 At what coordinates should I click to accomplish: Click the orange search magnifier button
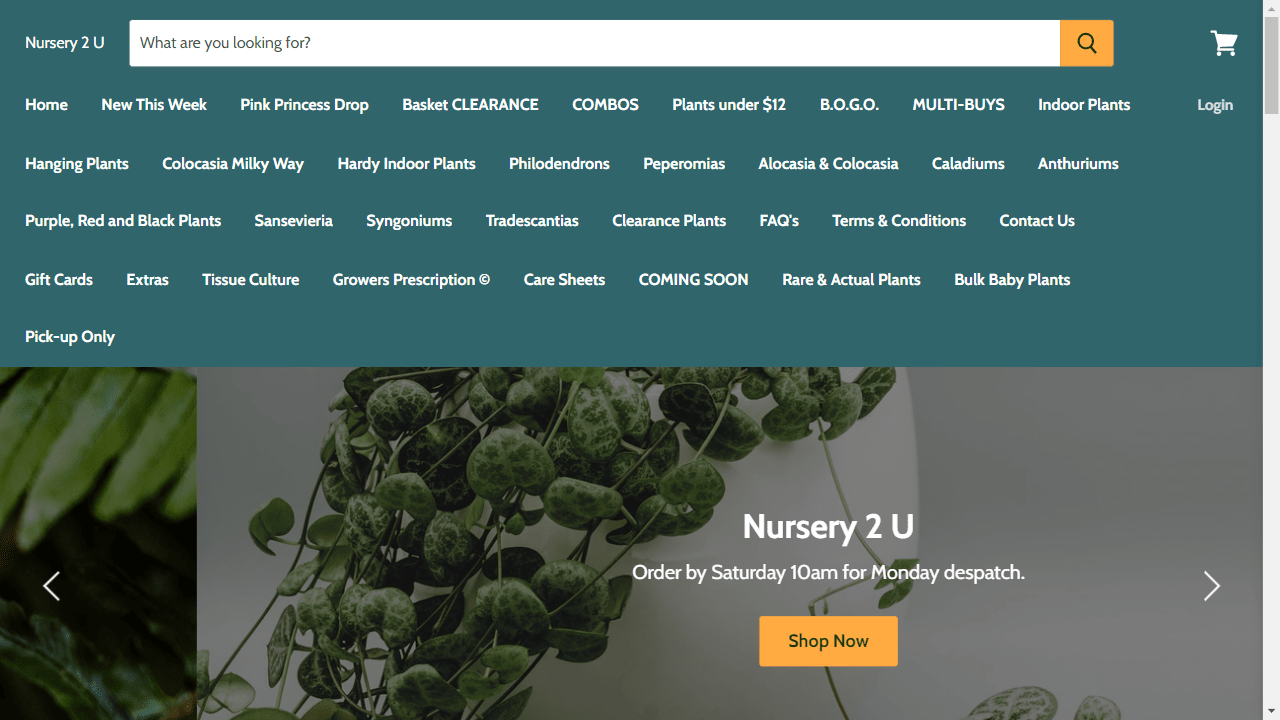[x=1086, y=43]
